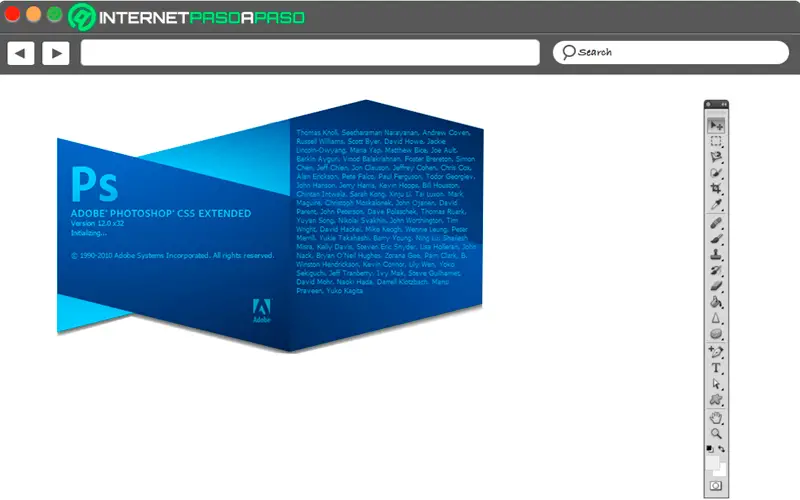Select the Eyedropper tool
The width and height of the screenshot is (800, 500).
(x=716, y=205)
